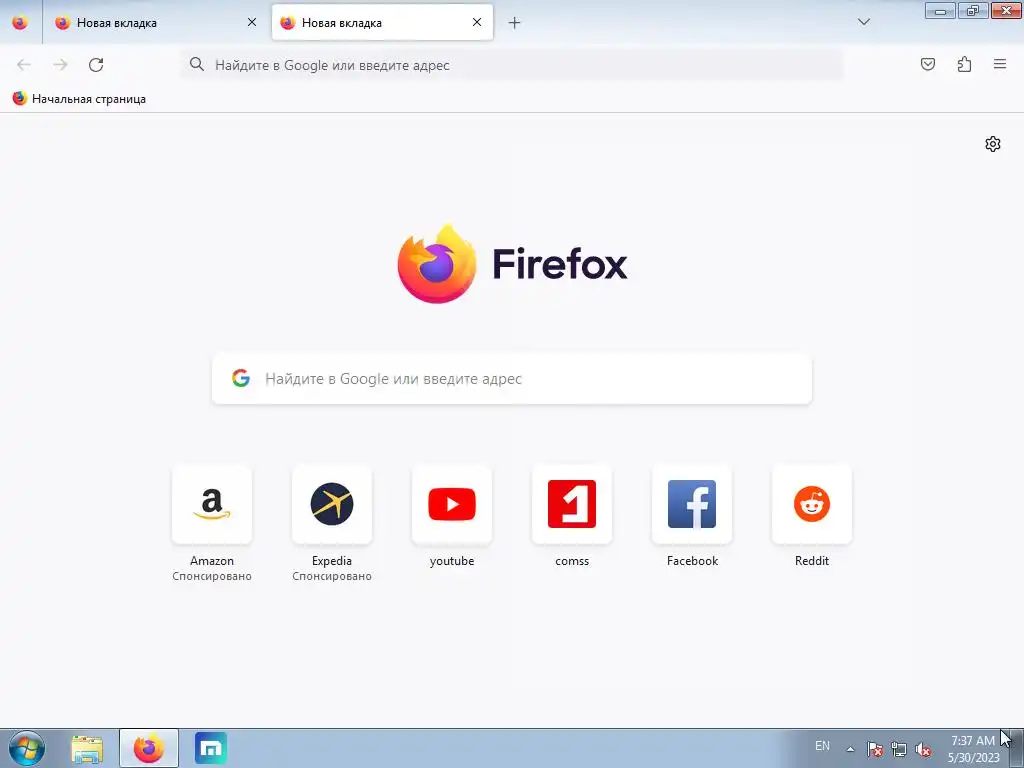
Task: Expand the list all tabs chevron
Action: pyautogui.click(x=863, y=22)
